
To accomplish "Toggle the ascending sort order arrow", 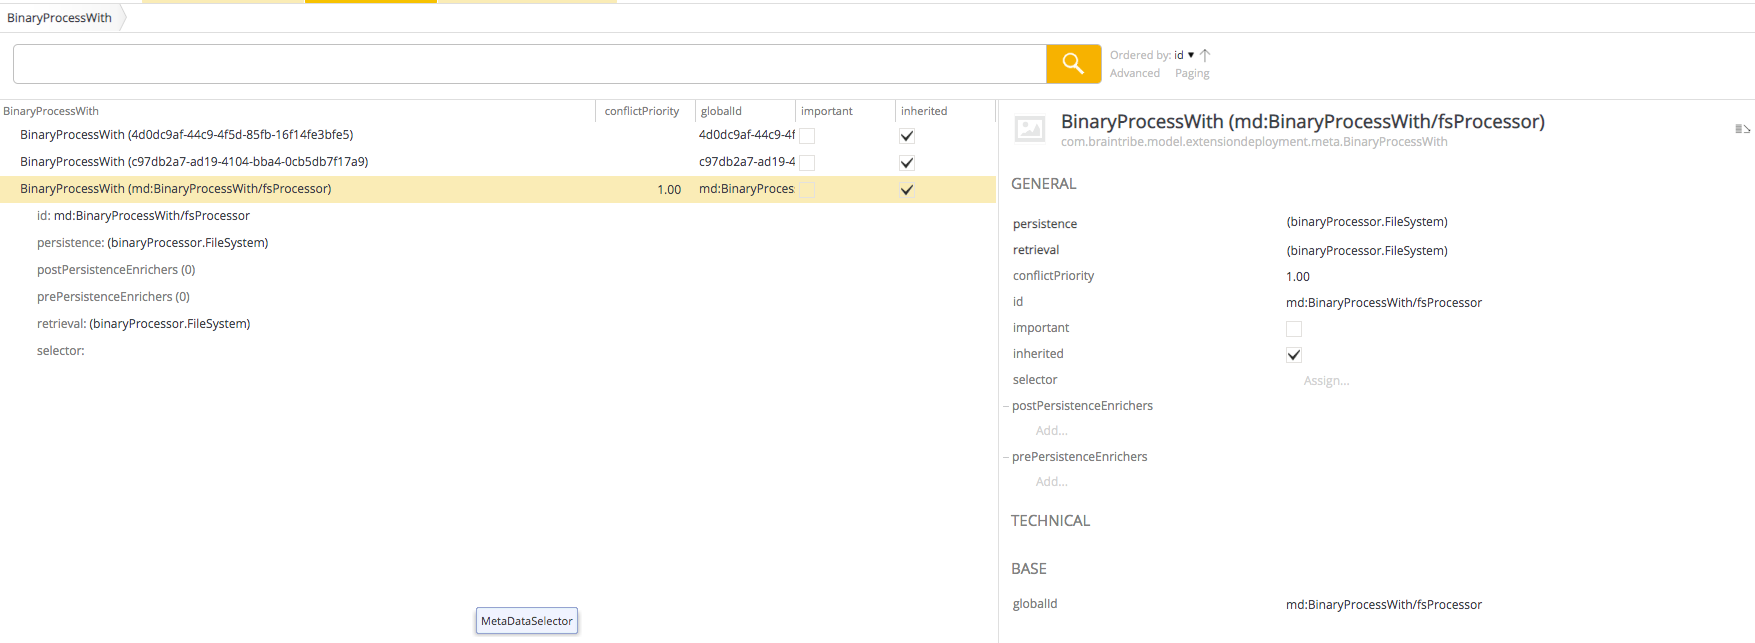I will coord(1205,55).
